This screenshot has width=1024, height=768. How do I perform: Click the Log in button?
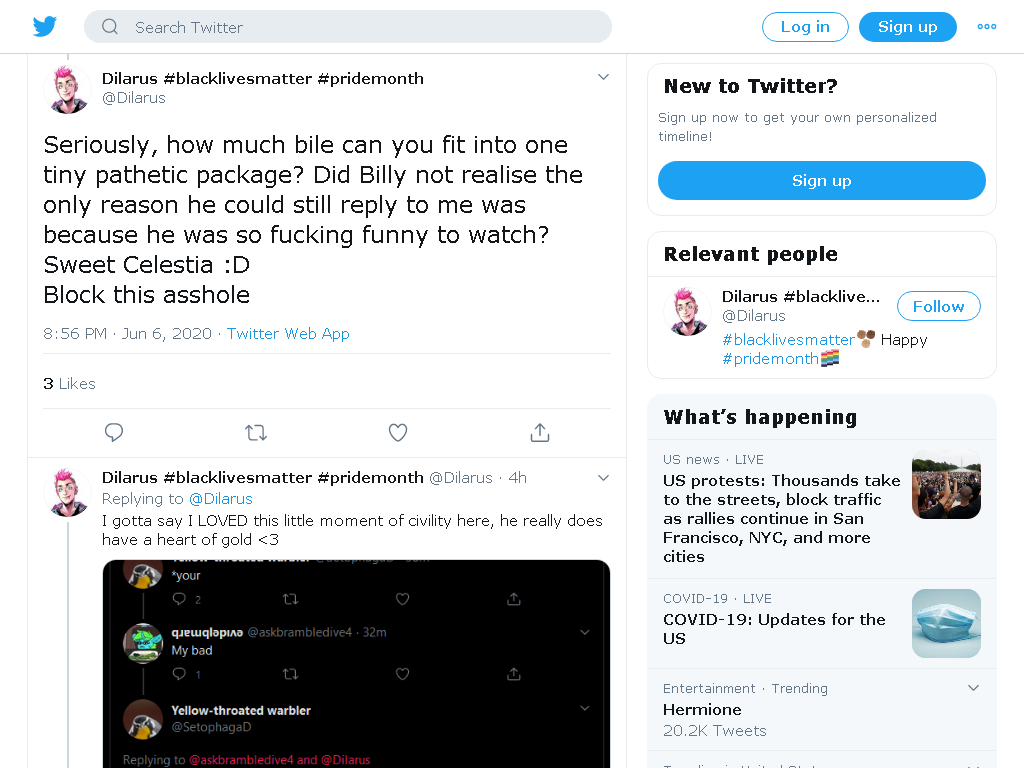(x=805, y=27)
